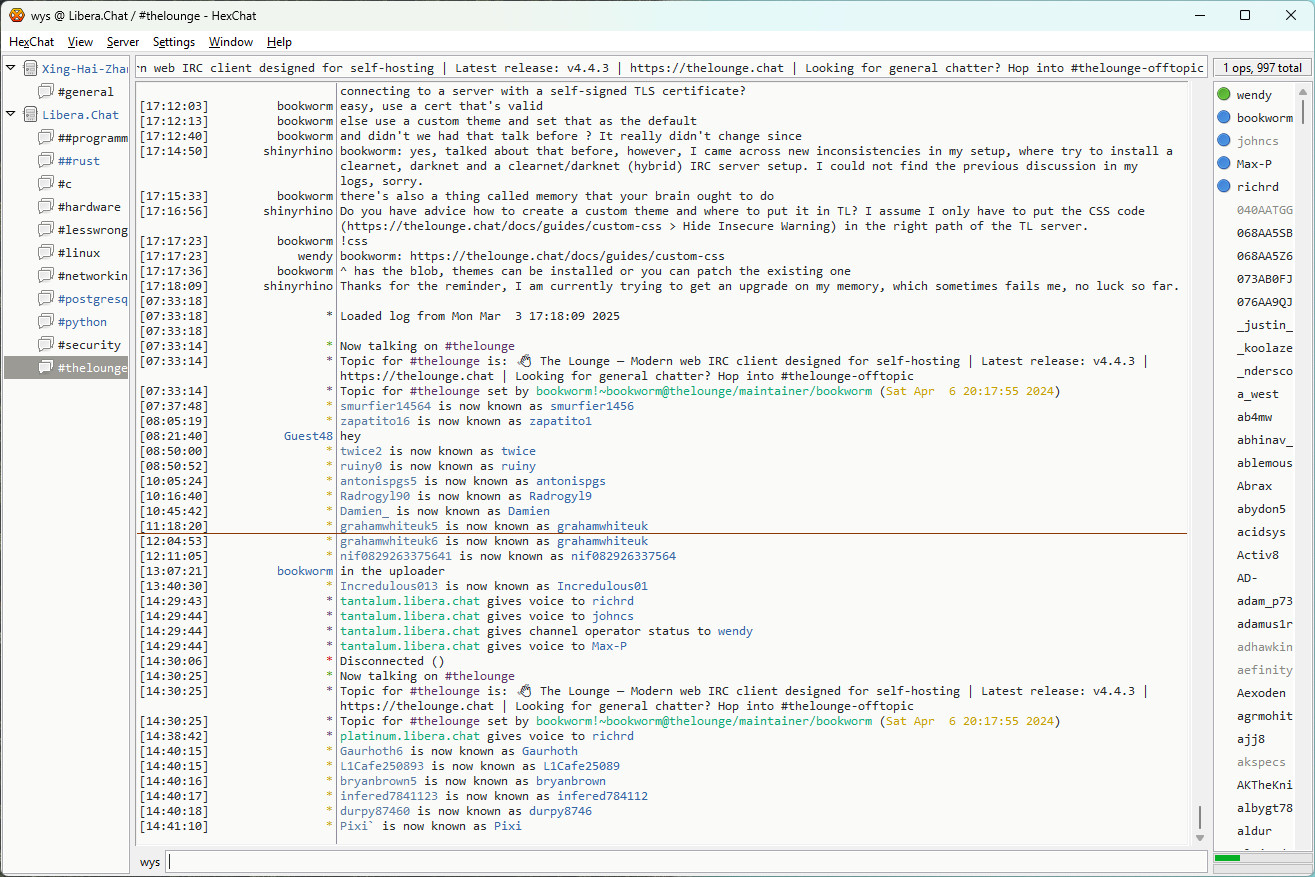Switch to the ##rust channel
The image size is (1315, 877).
click(79, 161)
